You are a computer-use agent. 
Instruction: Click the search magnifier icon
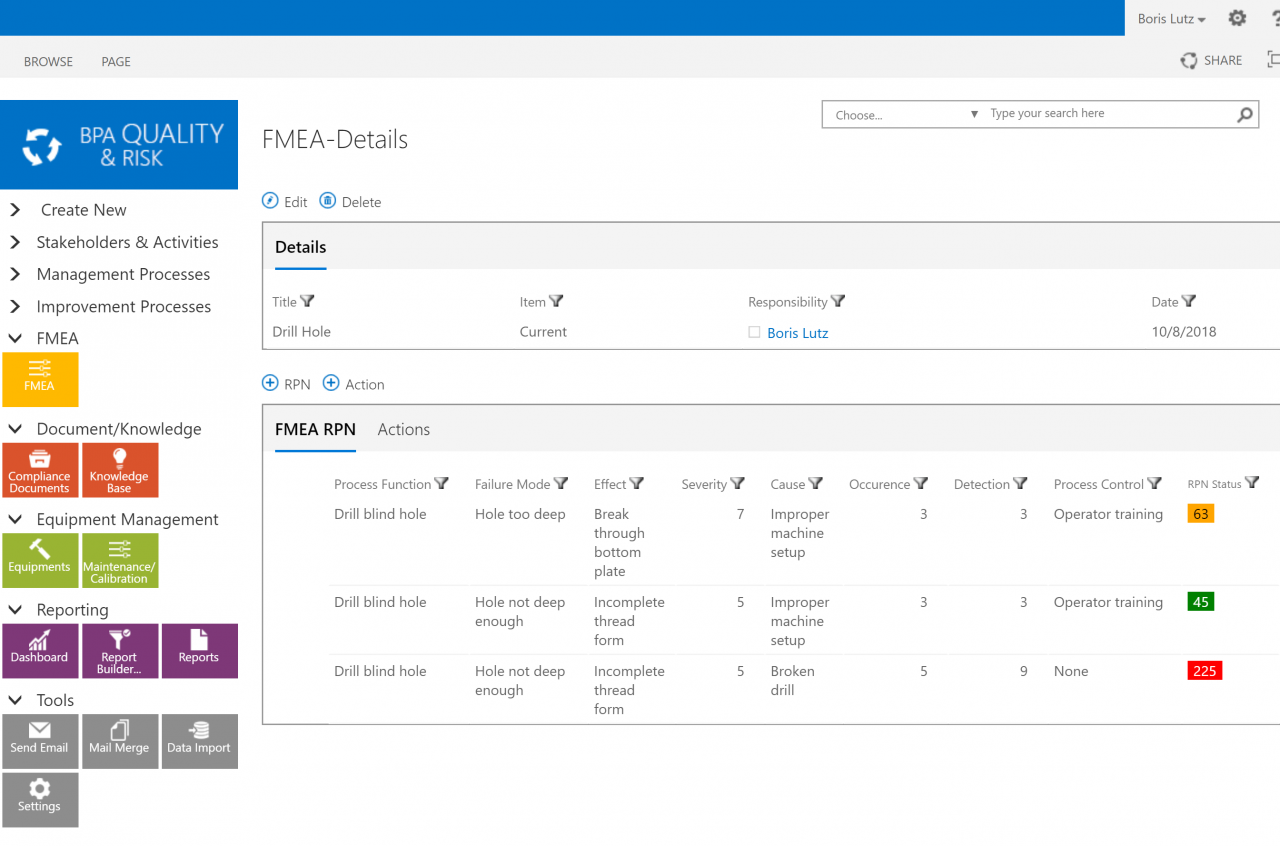pyautogui.click(x=1244, y=115)
